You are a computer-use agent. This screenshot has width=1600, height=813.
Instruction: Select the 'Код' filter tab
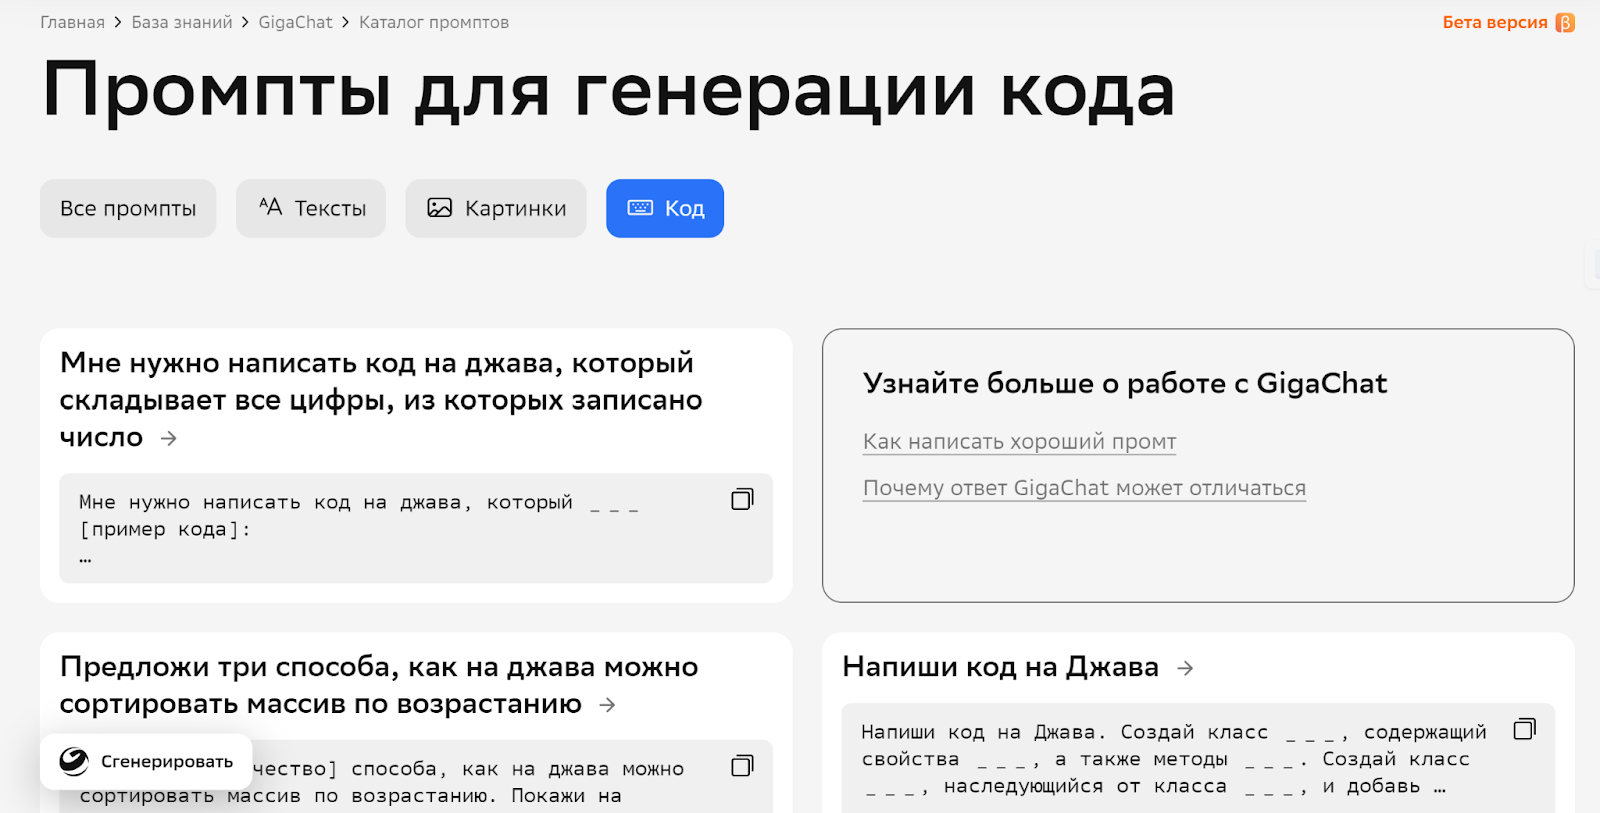665,208
